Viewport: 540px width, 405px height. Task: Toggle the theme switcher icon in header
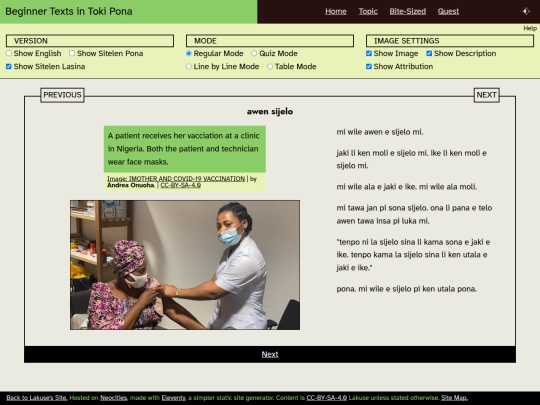click(x=526, y=11)
